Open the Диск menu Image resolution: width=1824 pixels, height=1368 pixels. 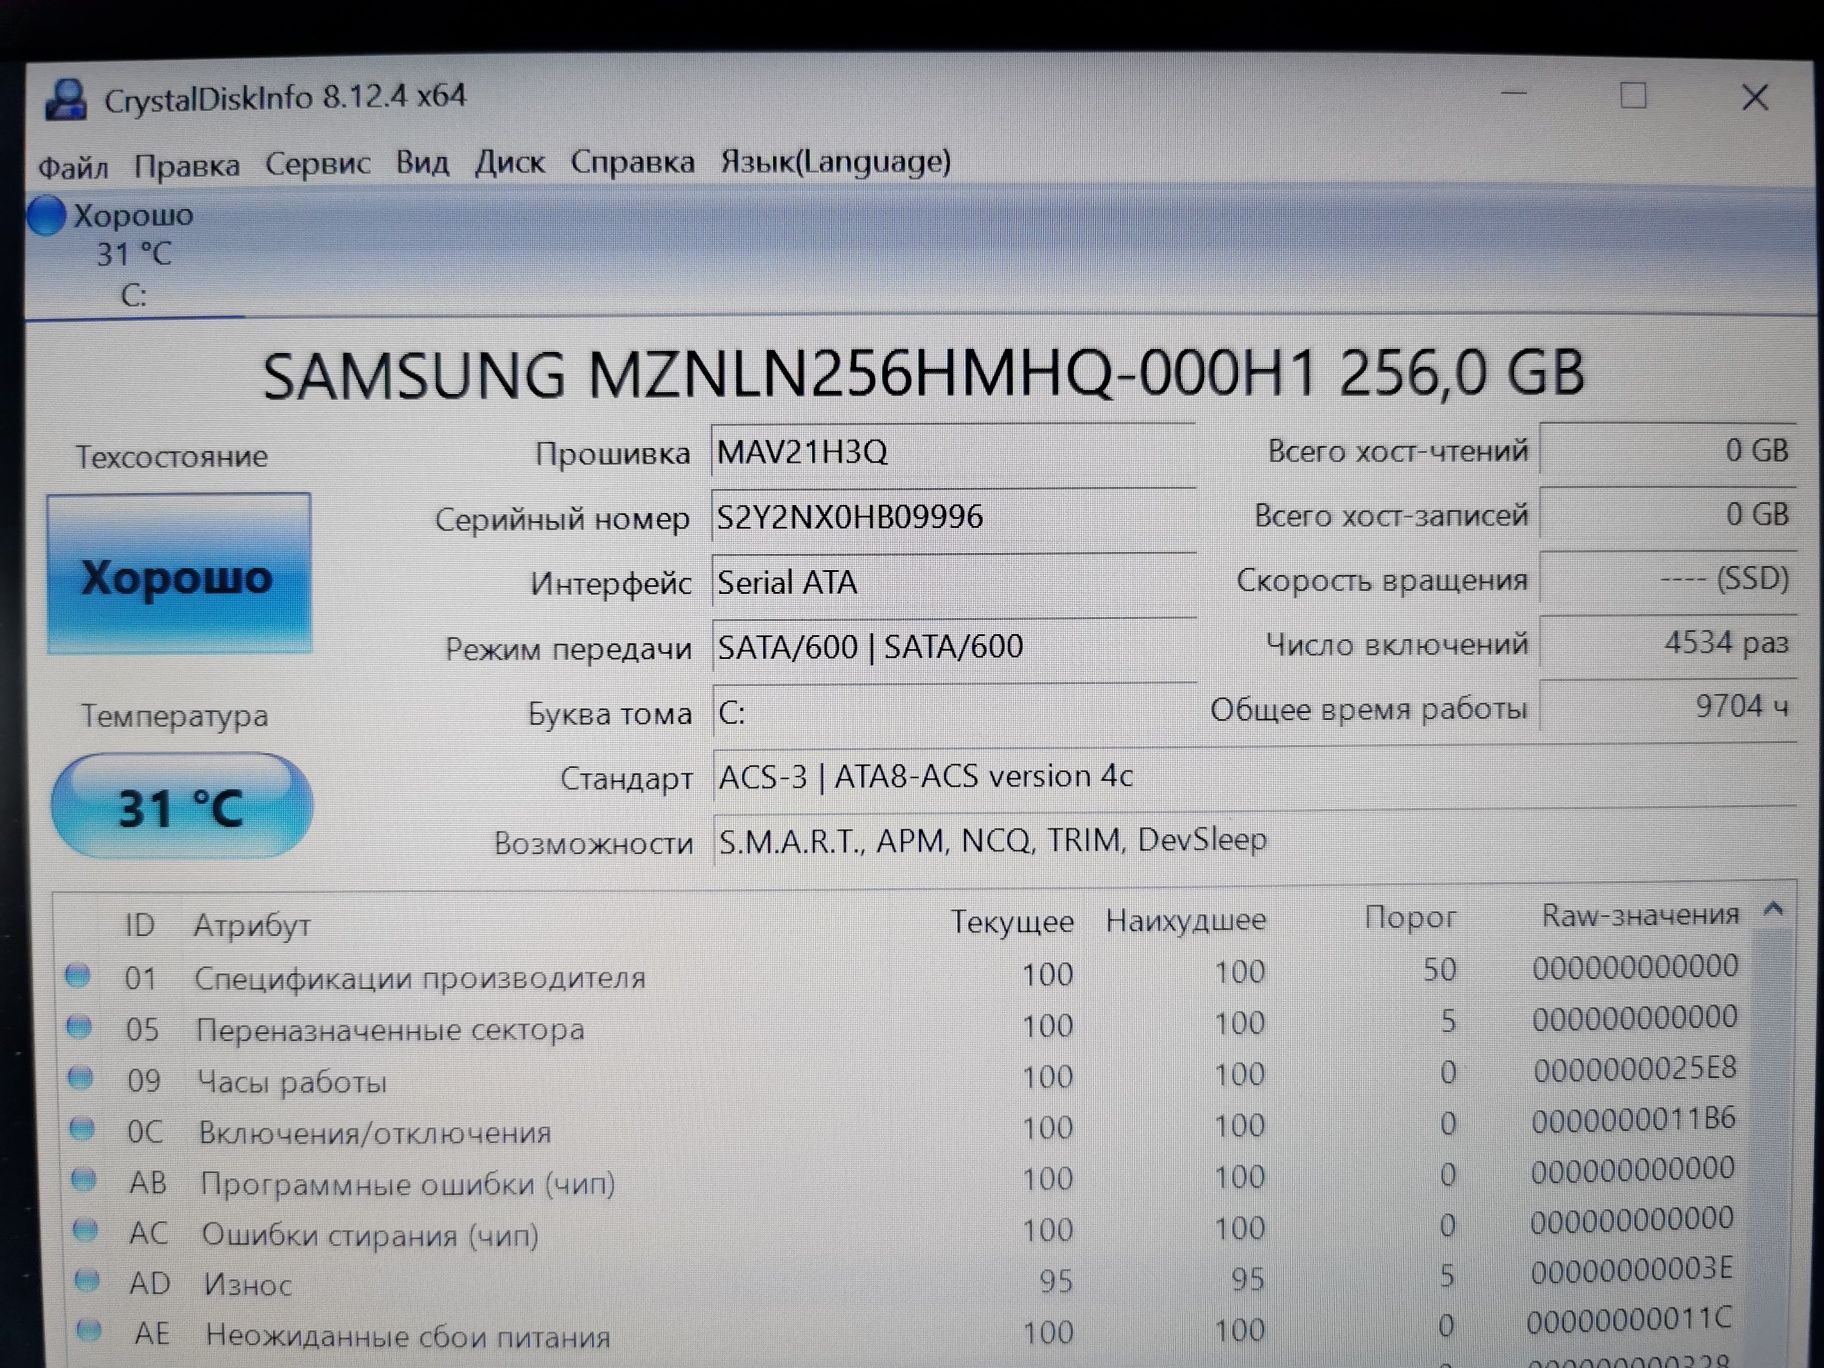(x=510, y=162)
